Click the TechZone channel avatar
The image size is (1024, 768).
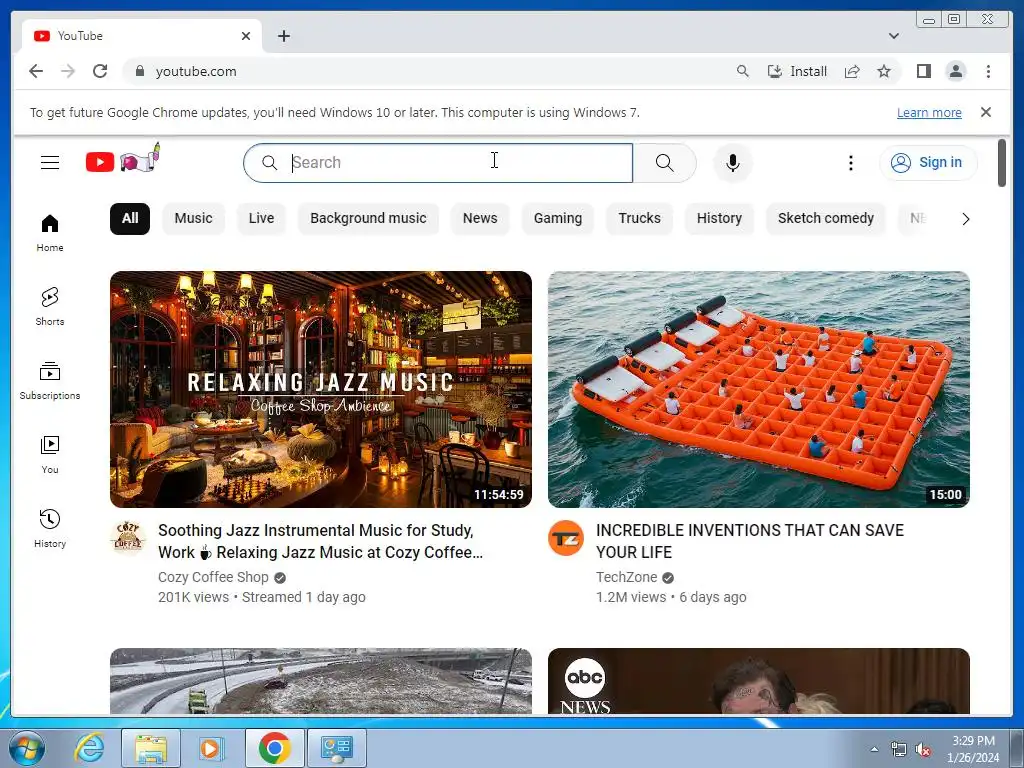pos(566,537)
